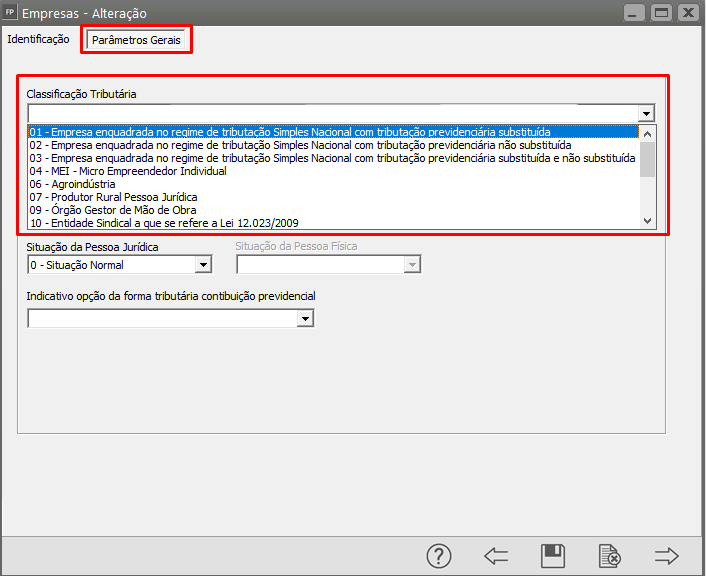
Task: Minimize the Empresas - Alteração window
Action: (x=634, y=13)
